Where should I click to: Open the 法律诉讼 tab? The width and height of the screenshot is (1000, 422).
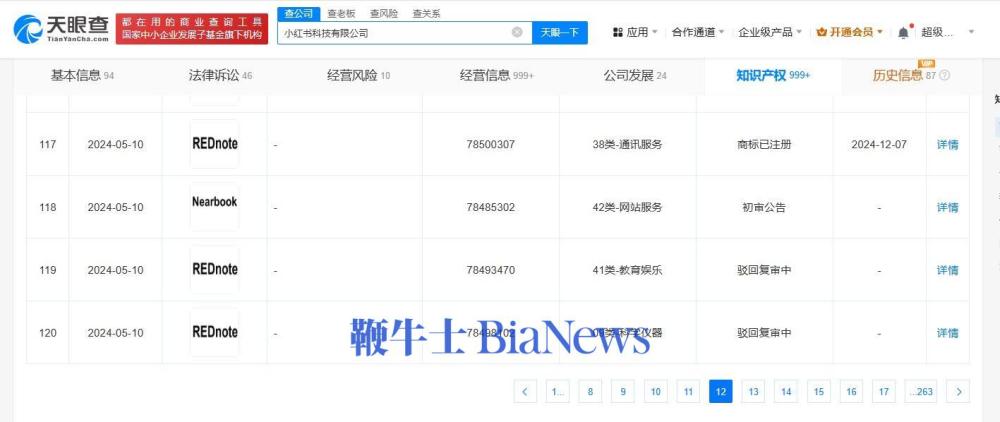tap(220, 76)
